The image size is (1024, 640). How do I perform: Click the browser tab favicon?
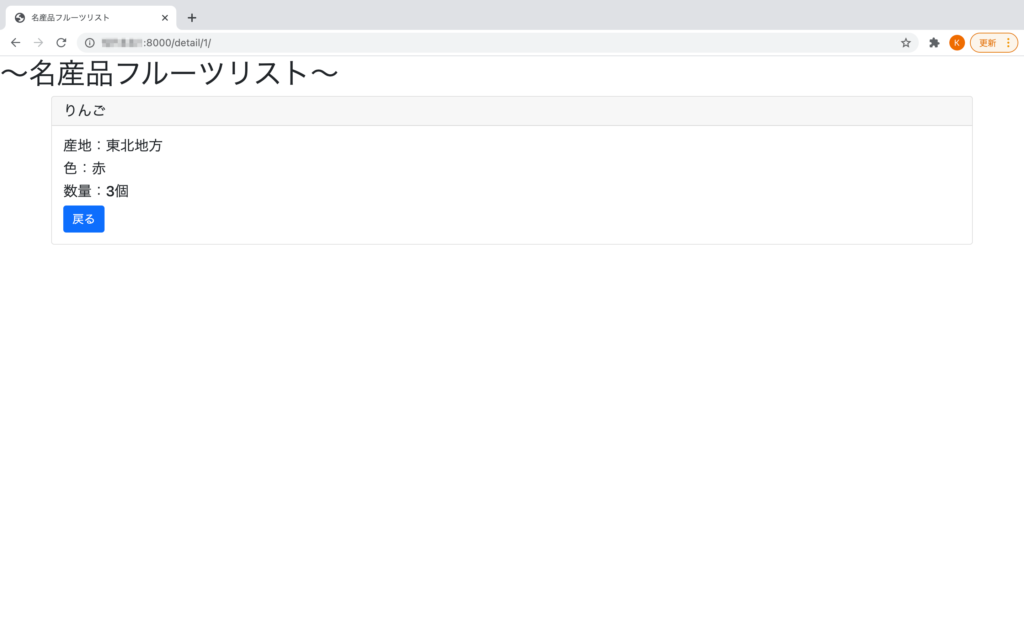point(21,17)
